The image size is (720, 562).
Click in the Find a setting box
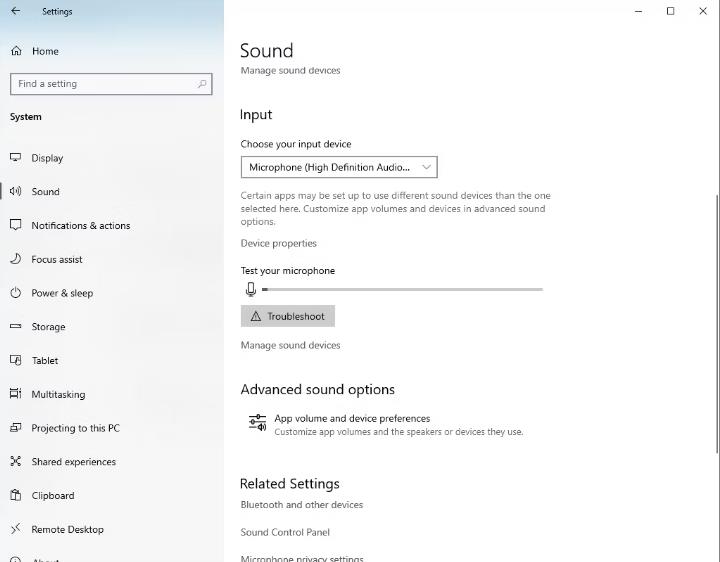[x=111, y=84]
